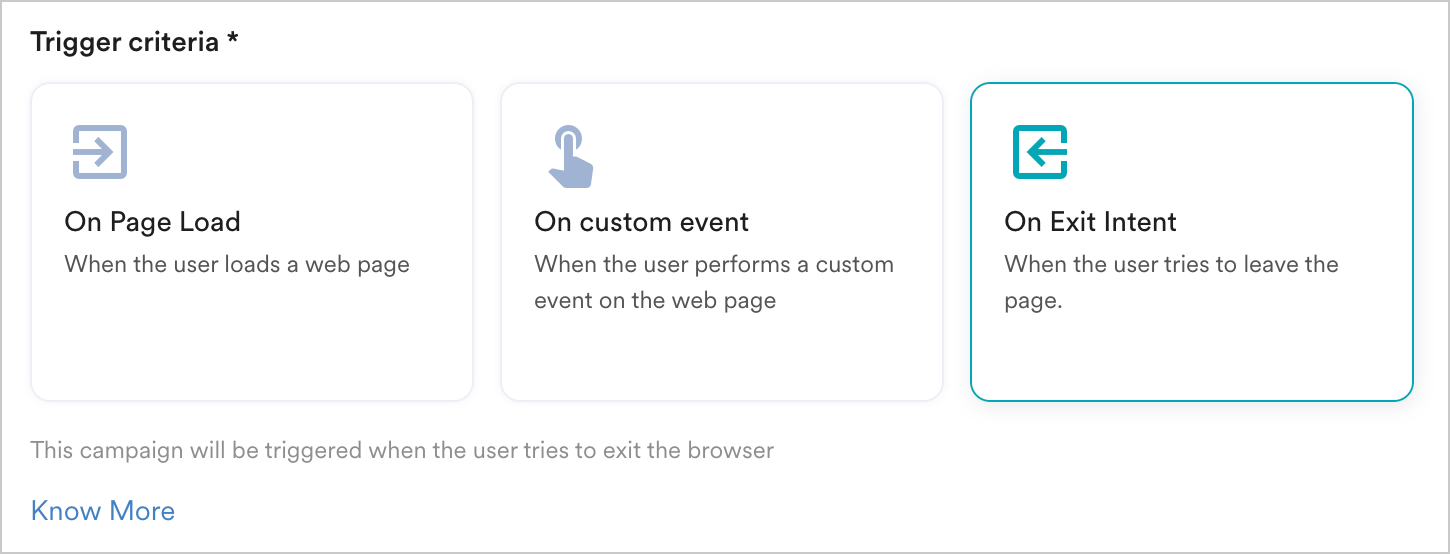Select the "On Page Load" title
The width and height of the screenshot is (1450, 554).
(152, 222)
